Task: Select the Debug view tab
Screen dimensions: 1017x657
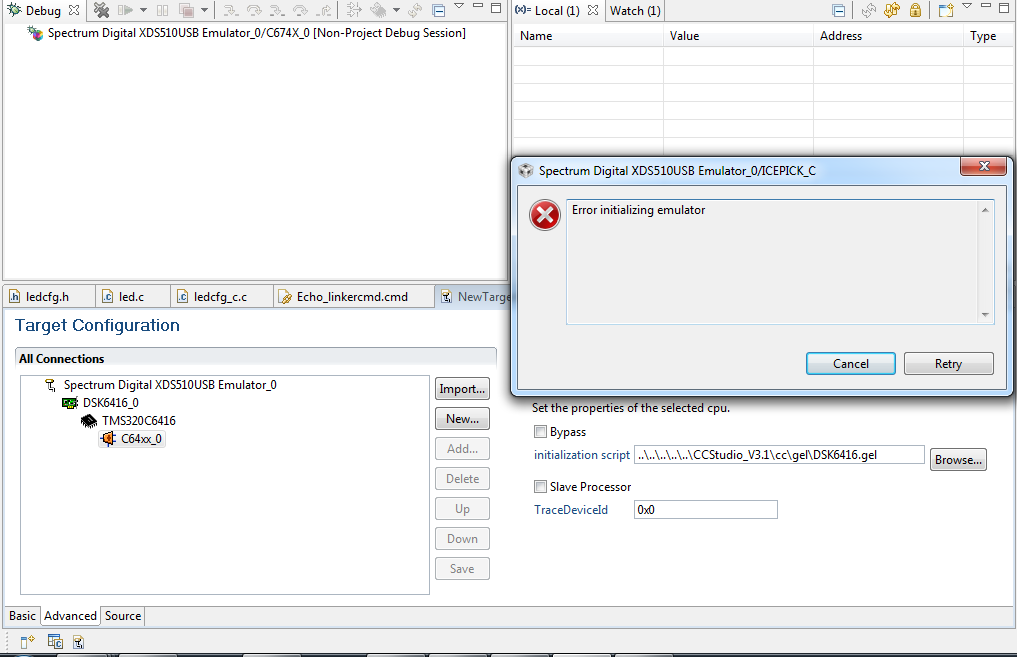Action: tap(43, 10)
